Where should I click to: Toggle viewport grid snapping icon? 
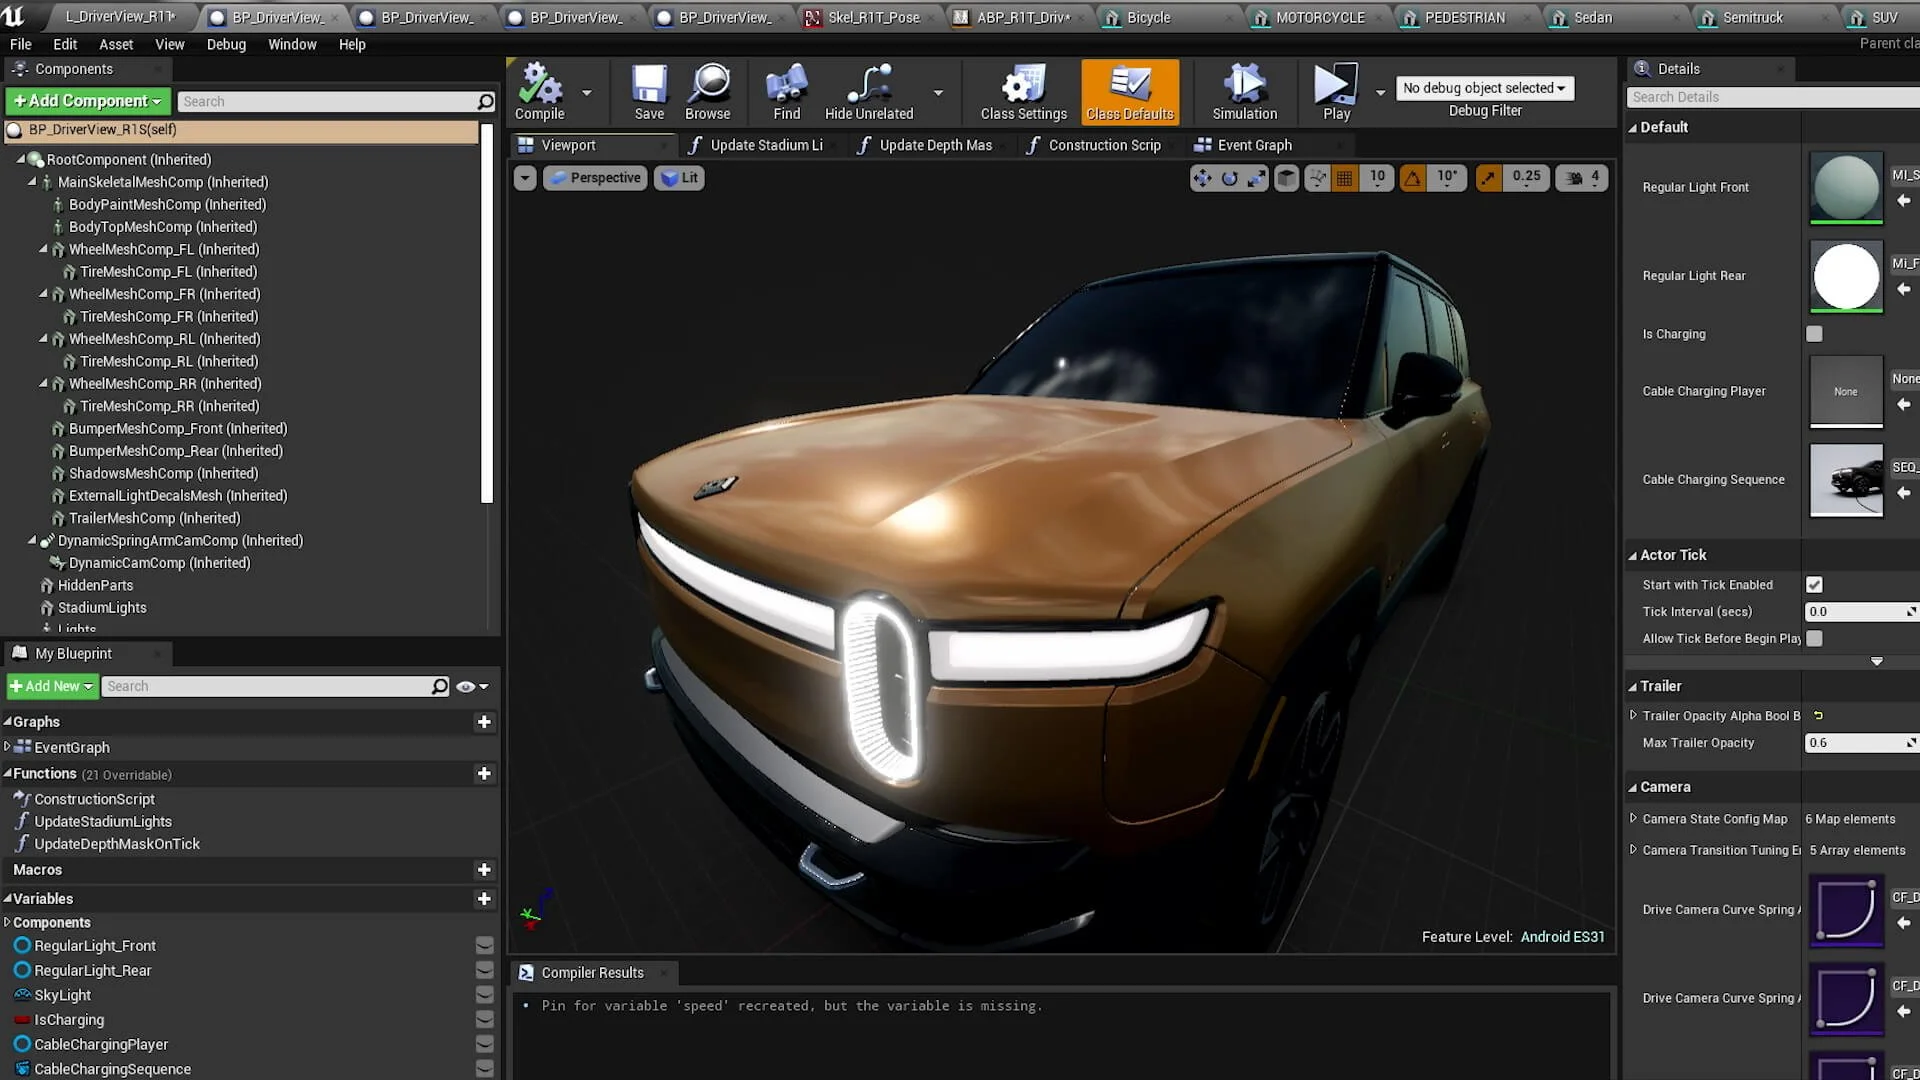point(1345,178)
